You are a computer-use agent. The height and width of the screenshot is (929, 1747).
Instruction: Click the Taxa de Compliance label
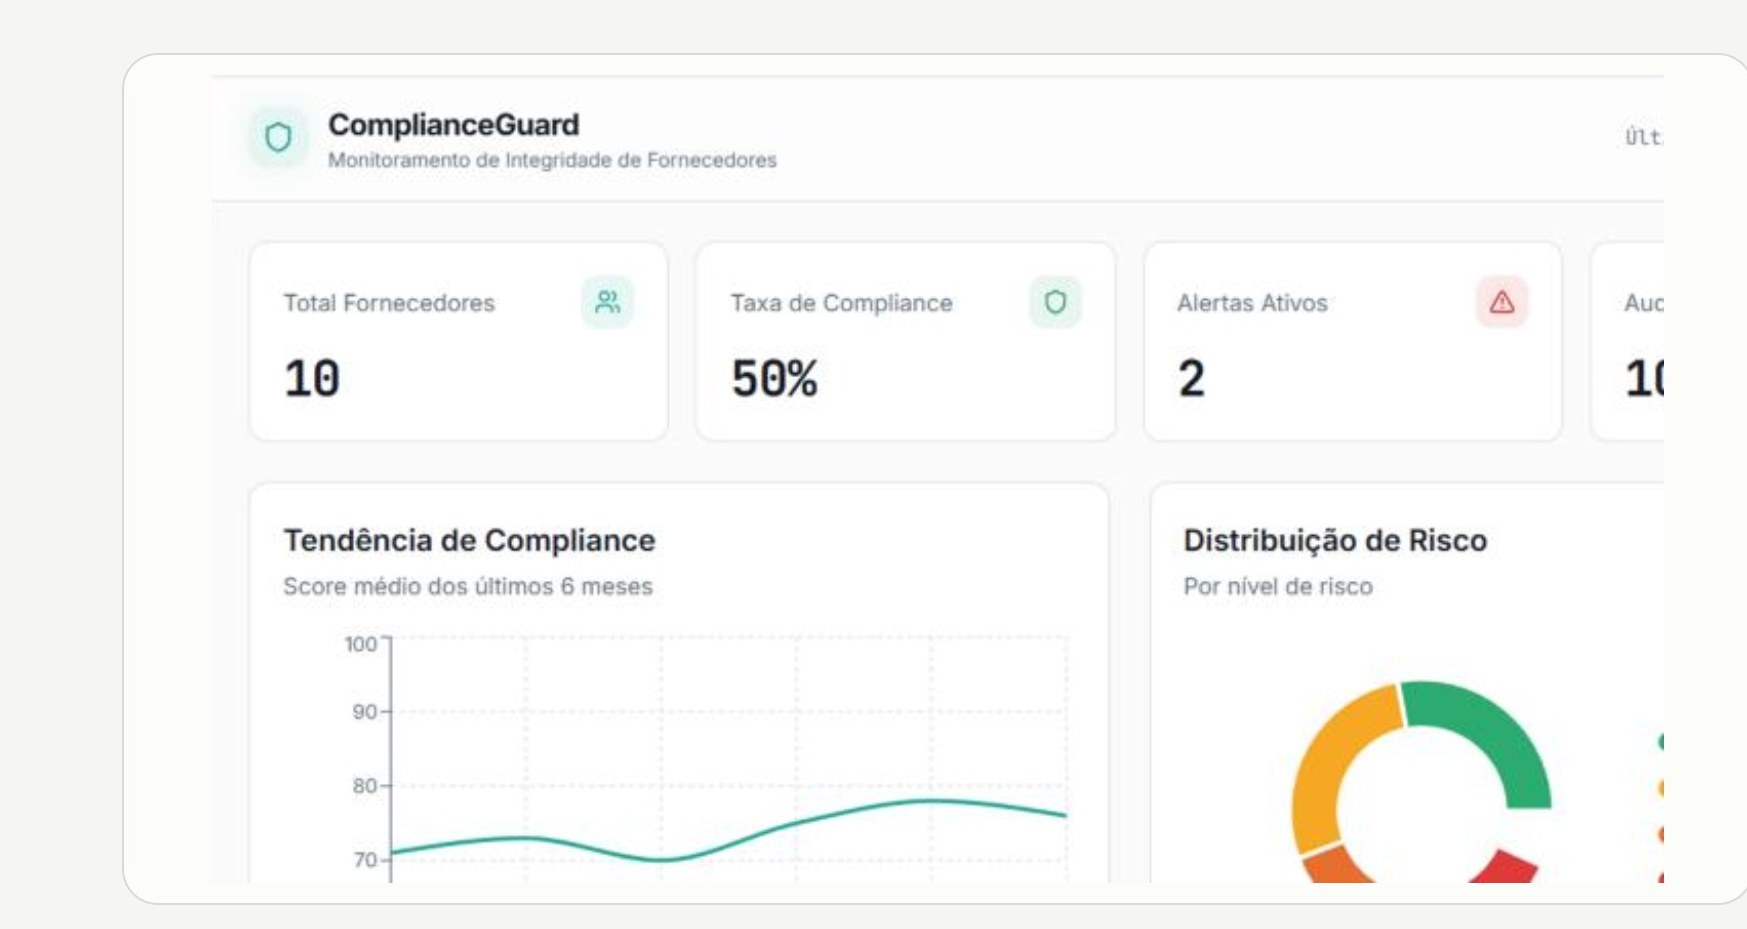point(841,303)
